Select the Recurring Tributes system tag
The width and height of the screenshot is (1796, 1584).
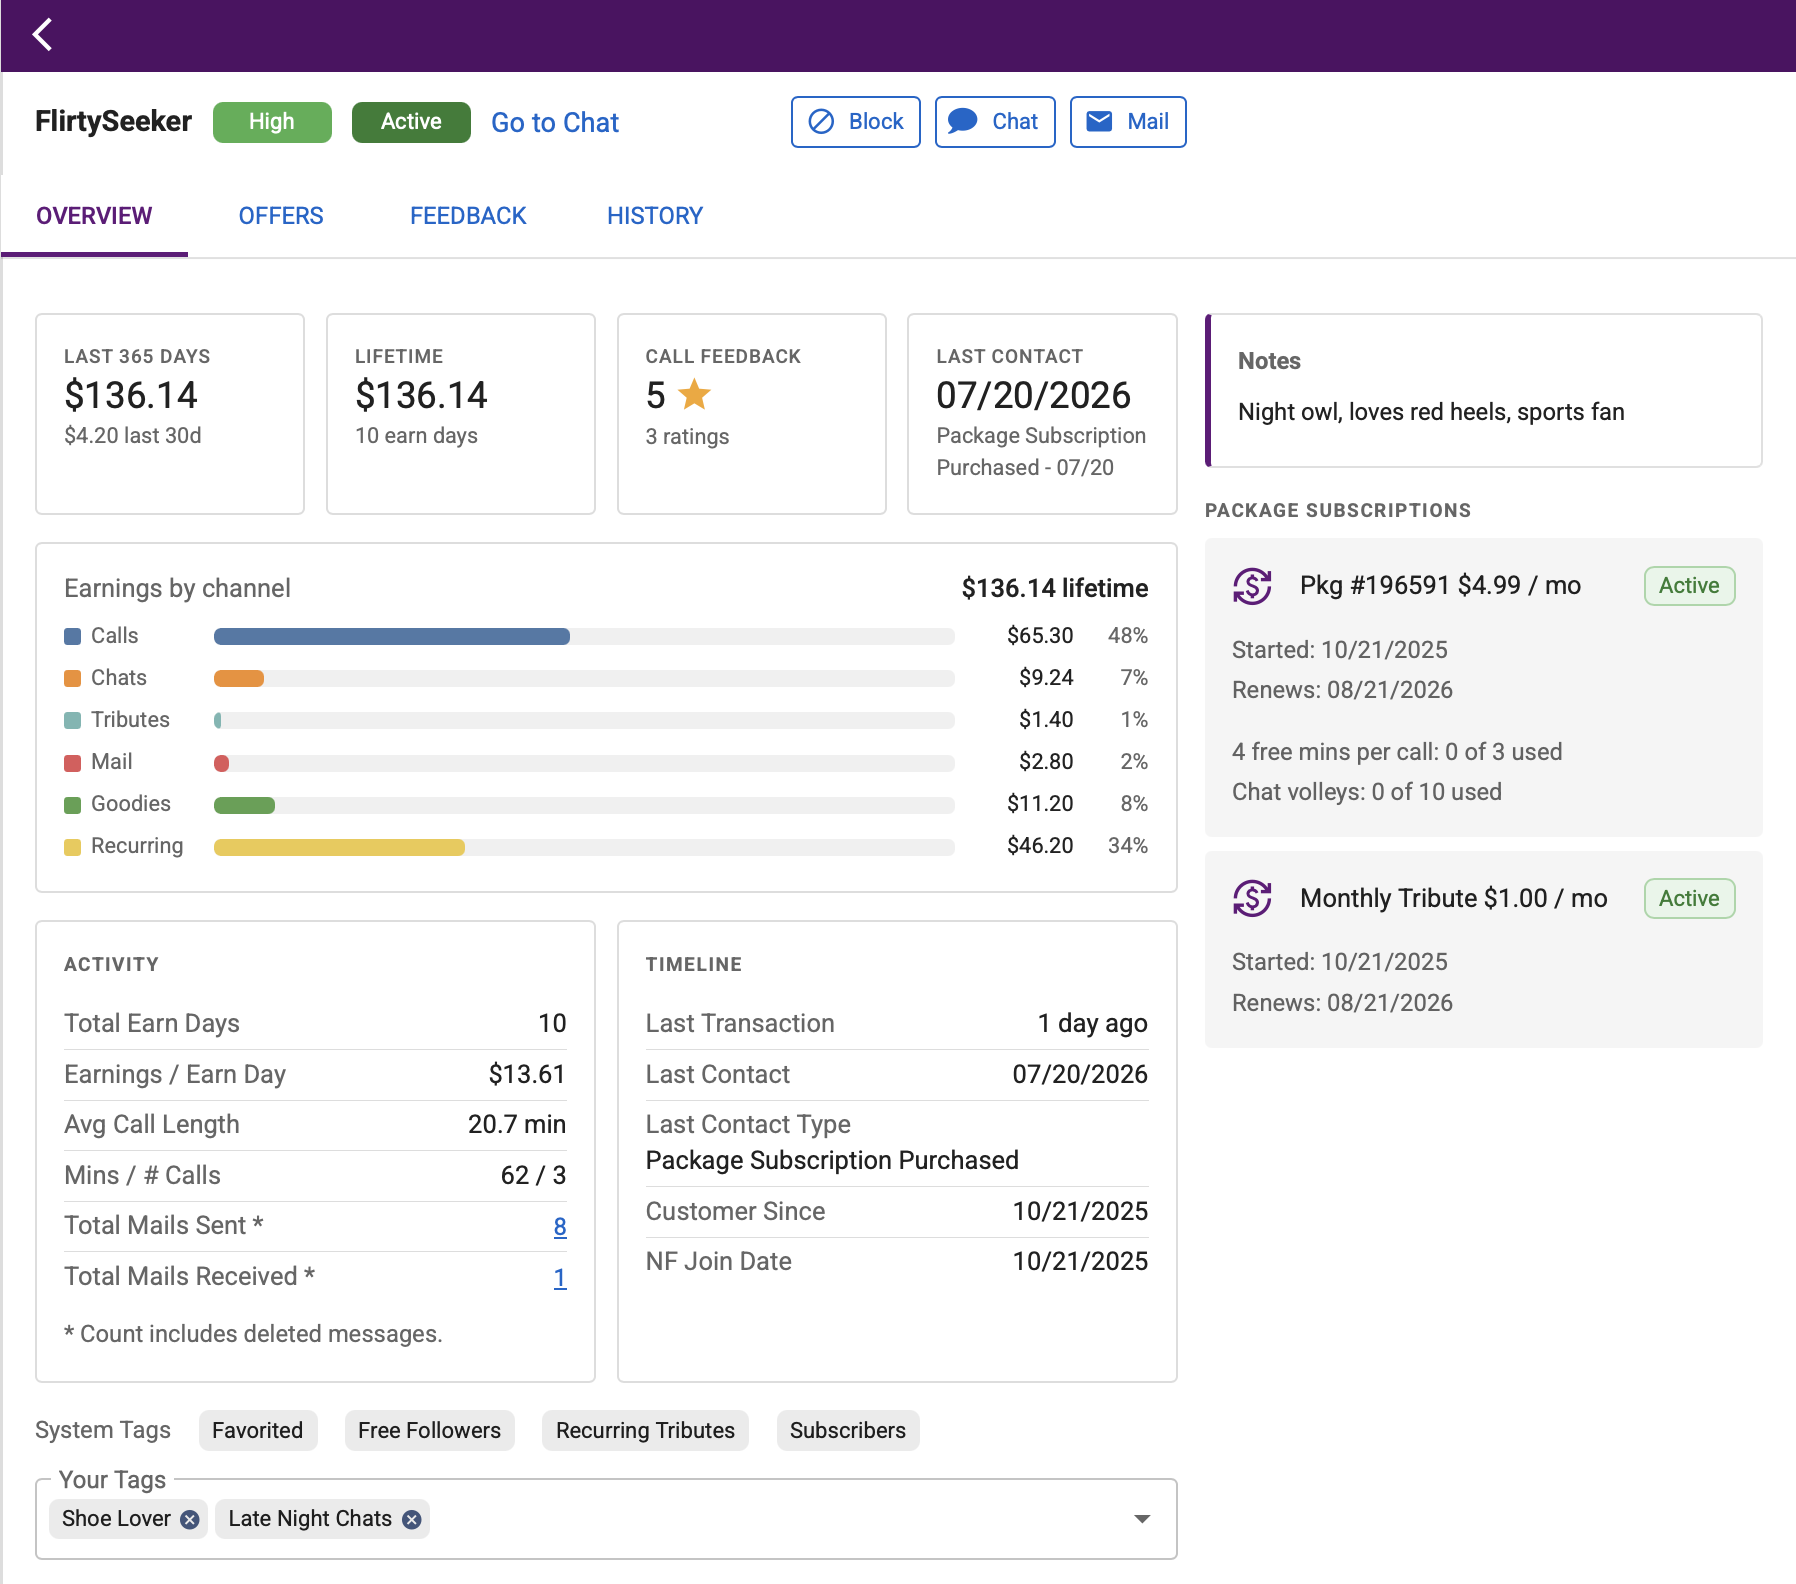coord(645,1431)
